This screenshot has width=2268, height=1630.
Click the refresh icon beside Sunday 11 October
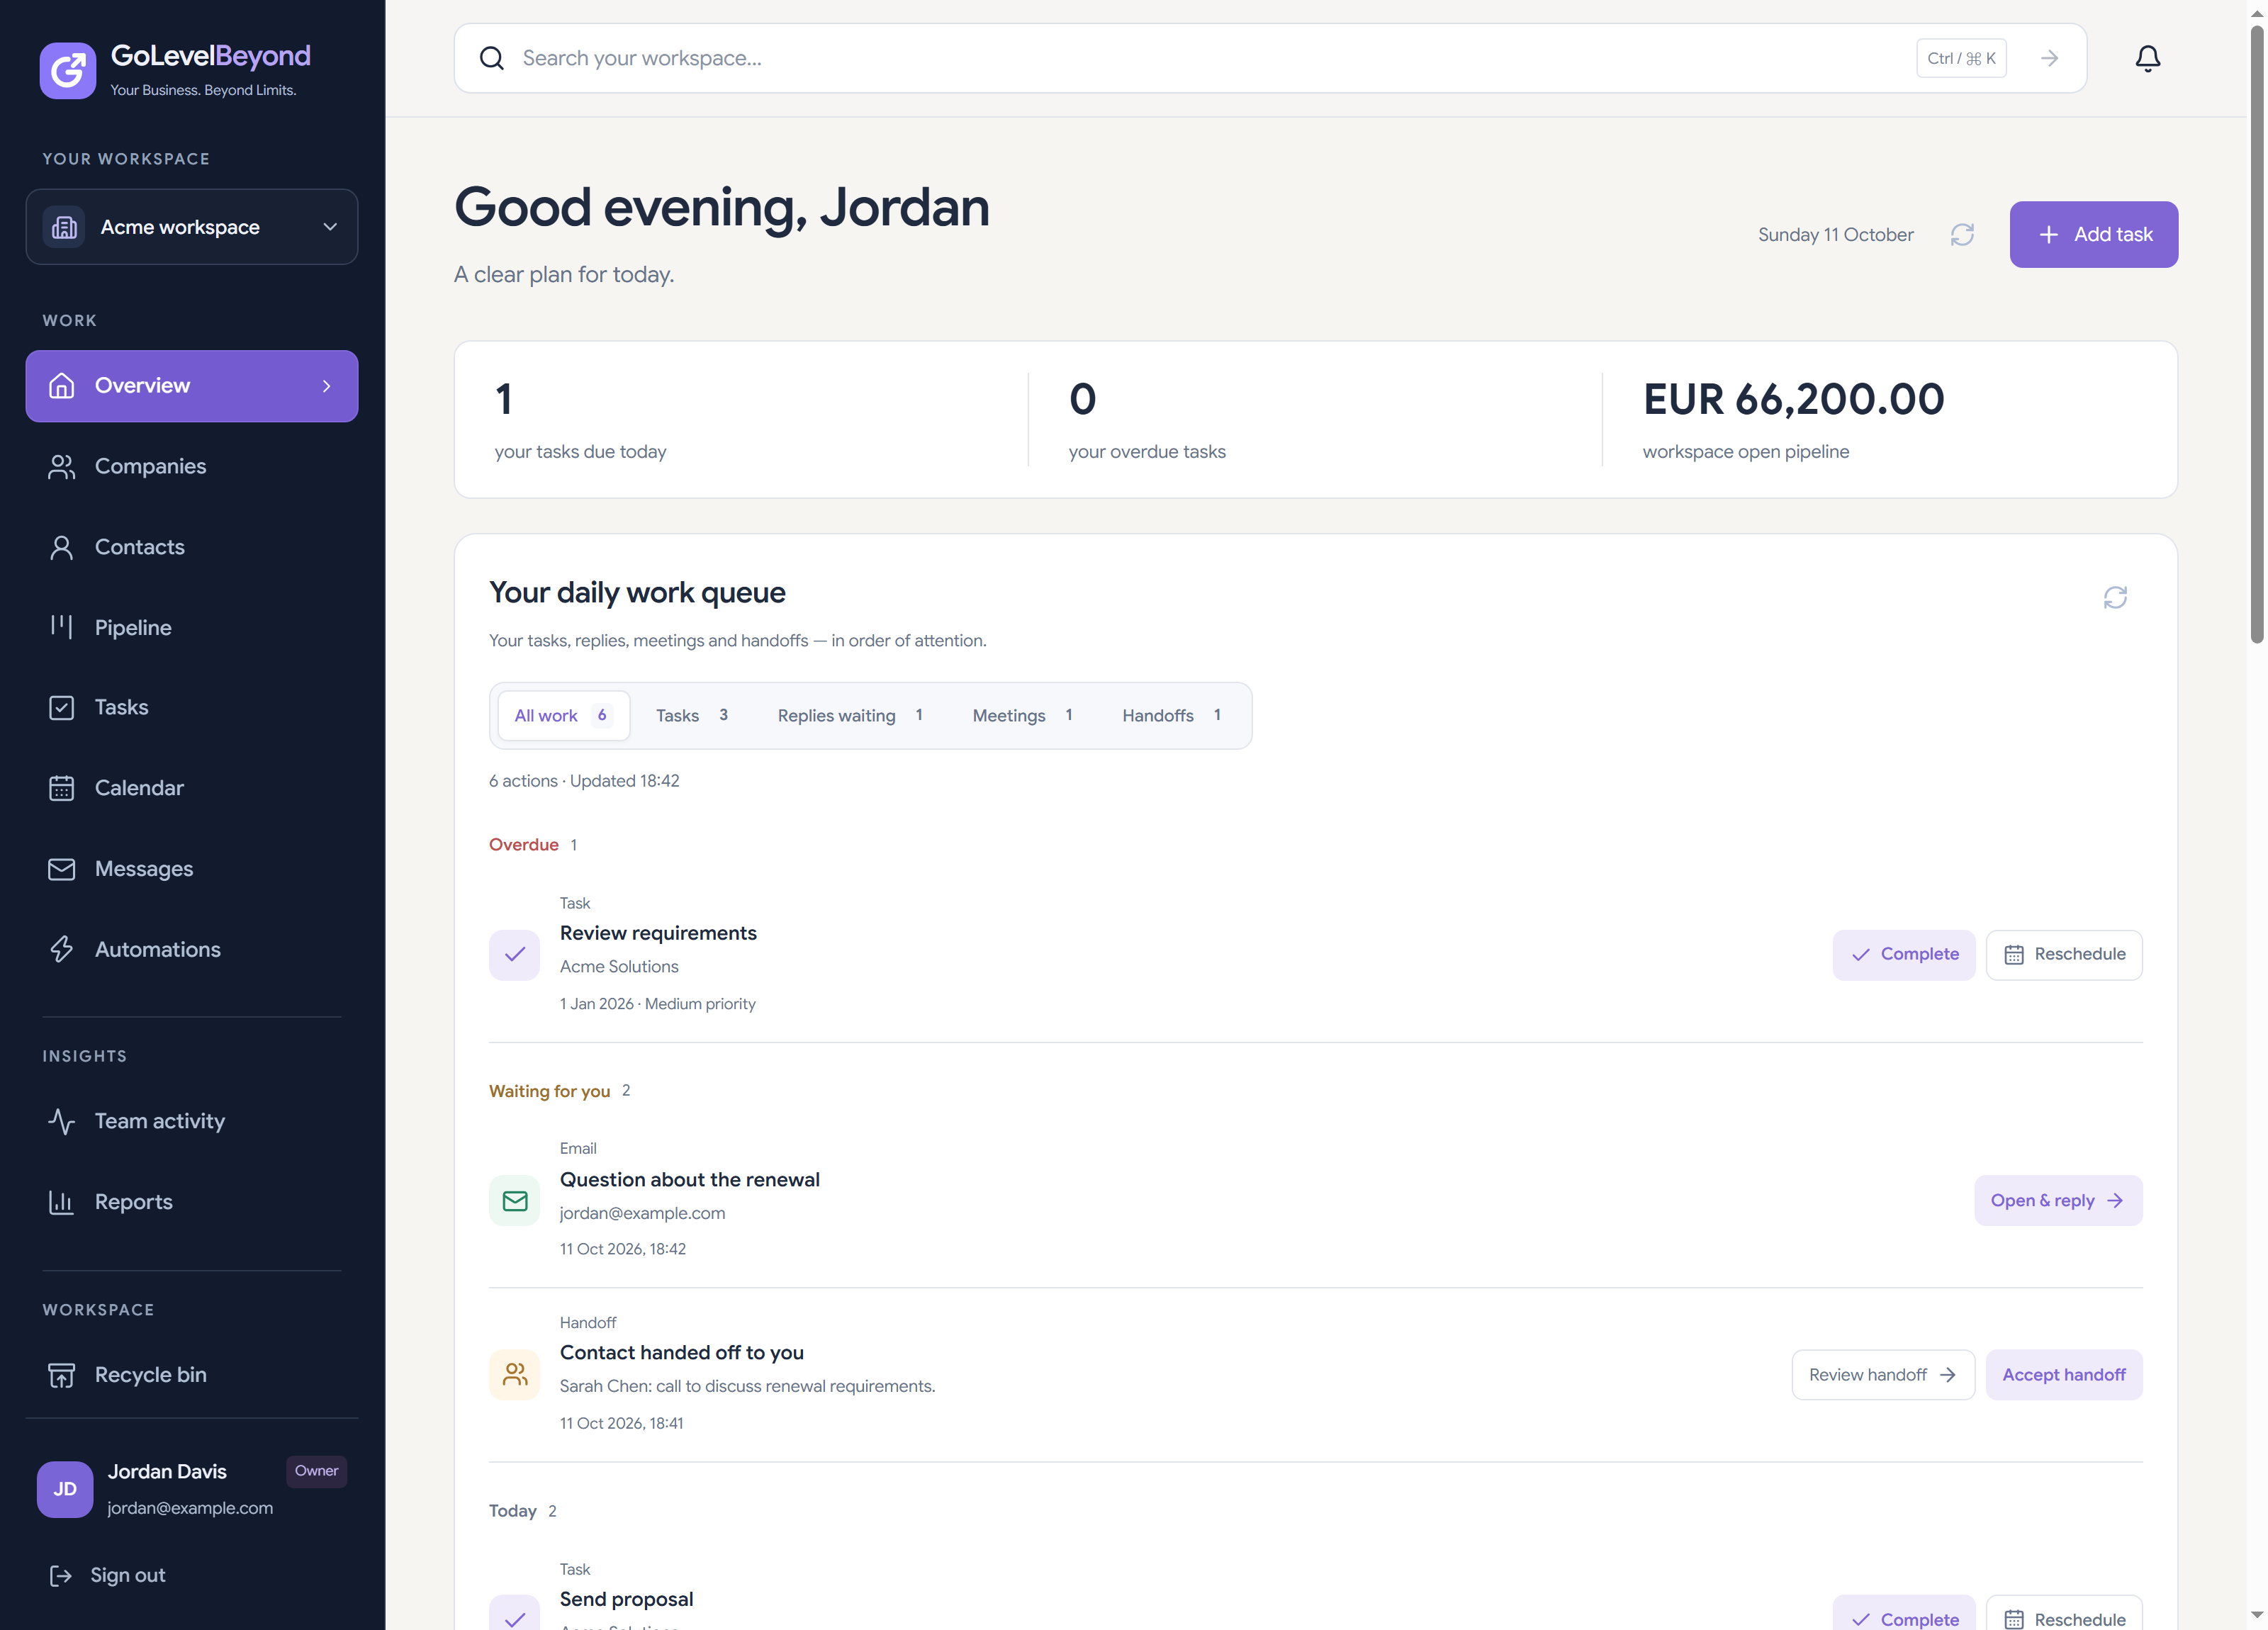click(x=1961, y=234)
